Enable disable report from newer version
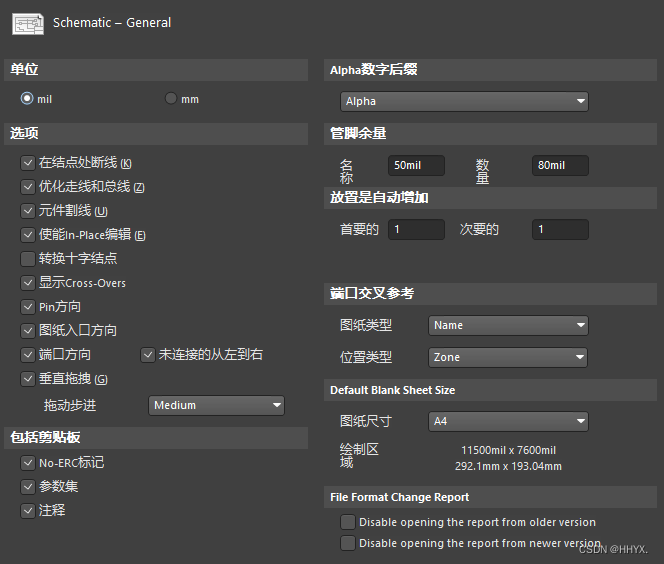 coord(348,543)
